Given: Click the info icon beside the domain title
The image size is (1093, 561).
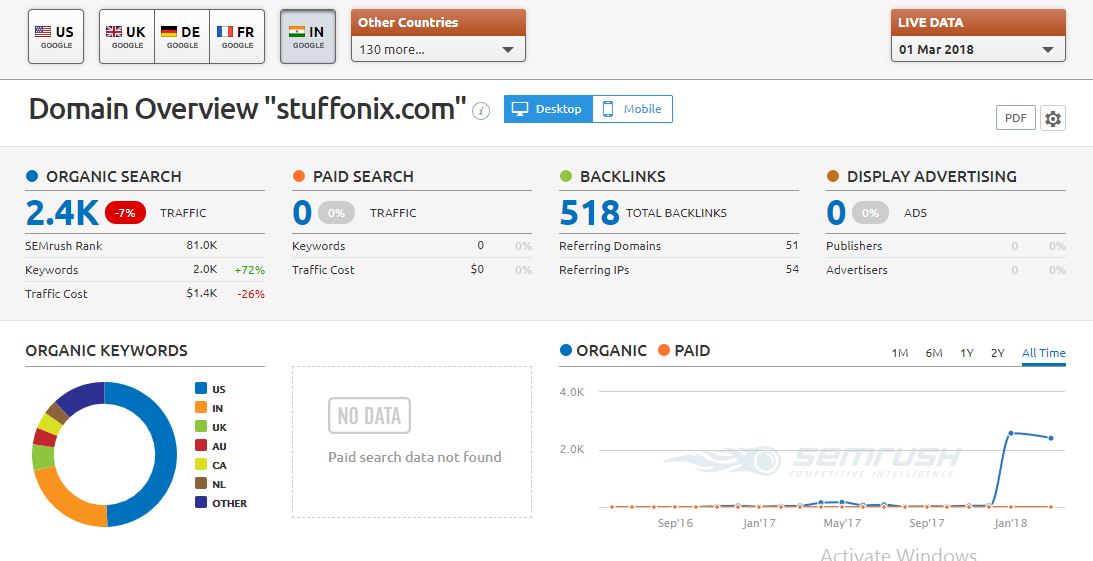Looking at the screenshot, I should [x=481, y=111].
